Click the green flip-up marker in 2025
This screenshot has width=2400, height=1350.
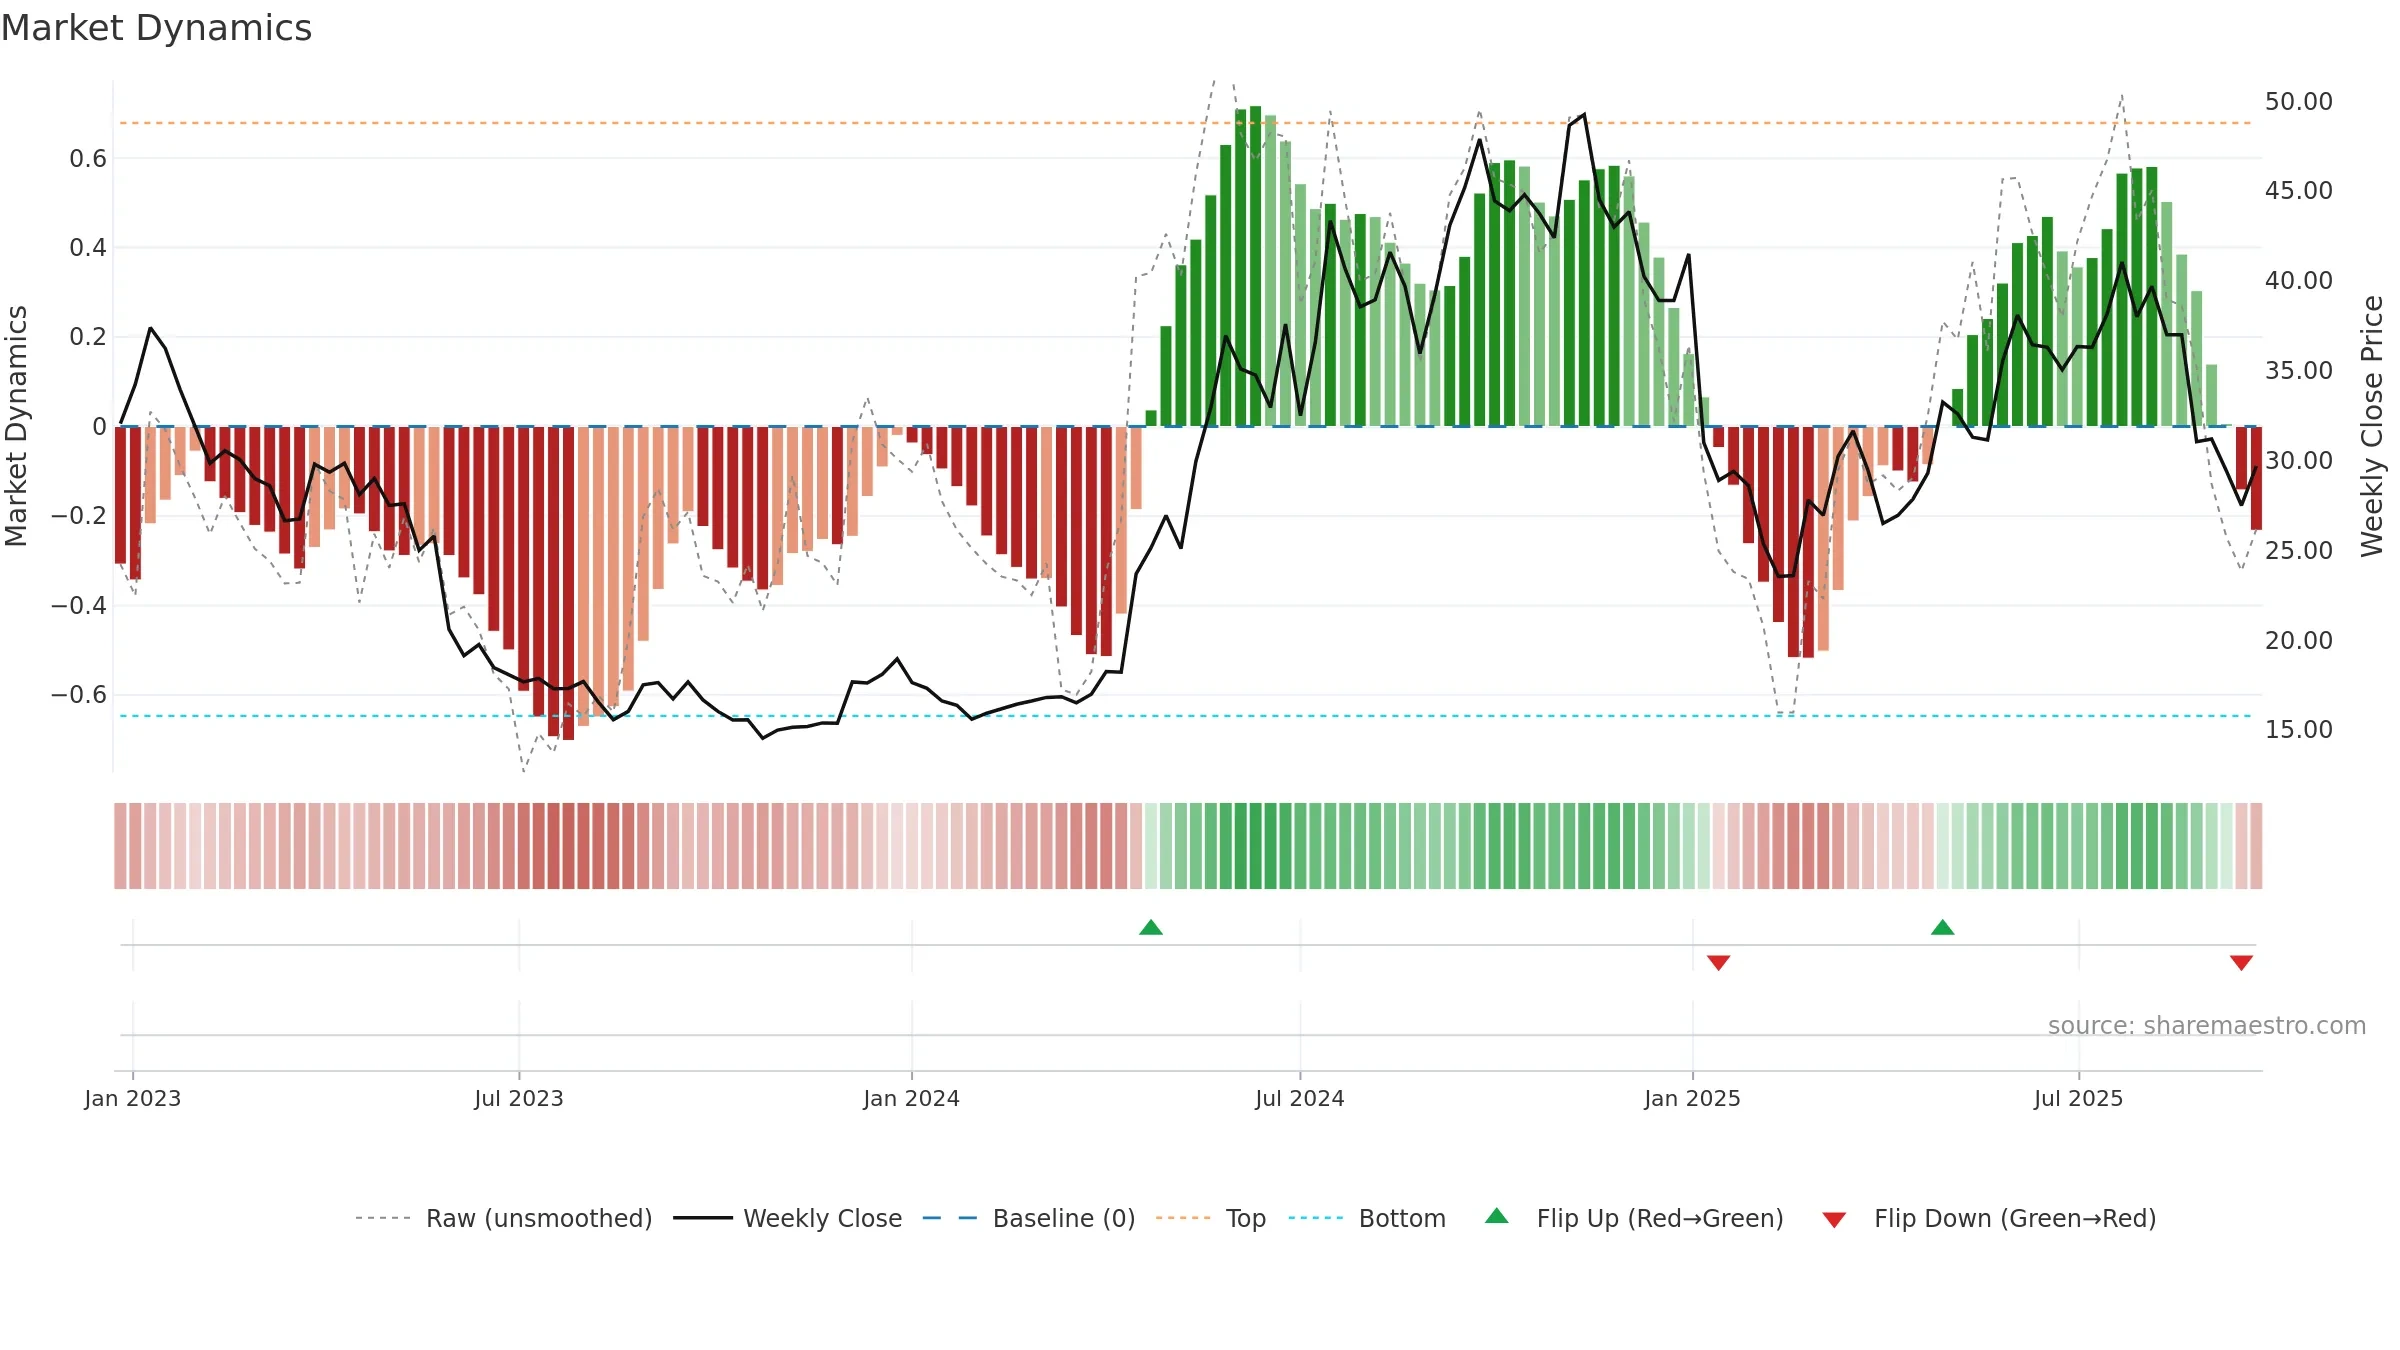click(x=1943, y=927)
